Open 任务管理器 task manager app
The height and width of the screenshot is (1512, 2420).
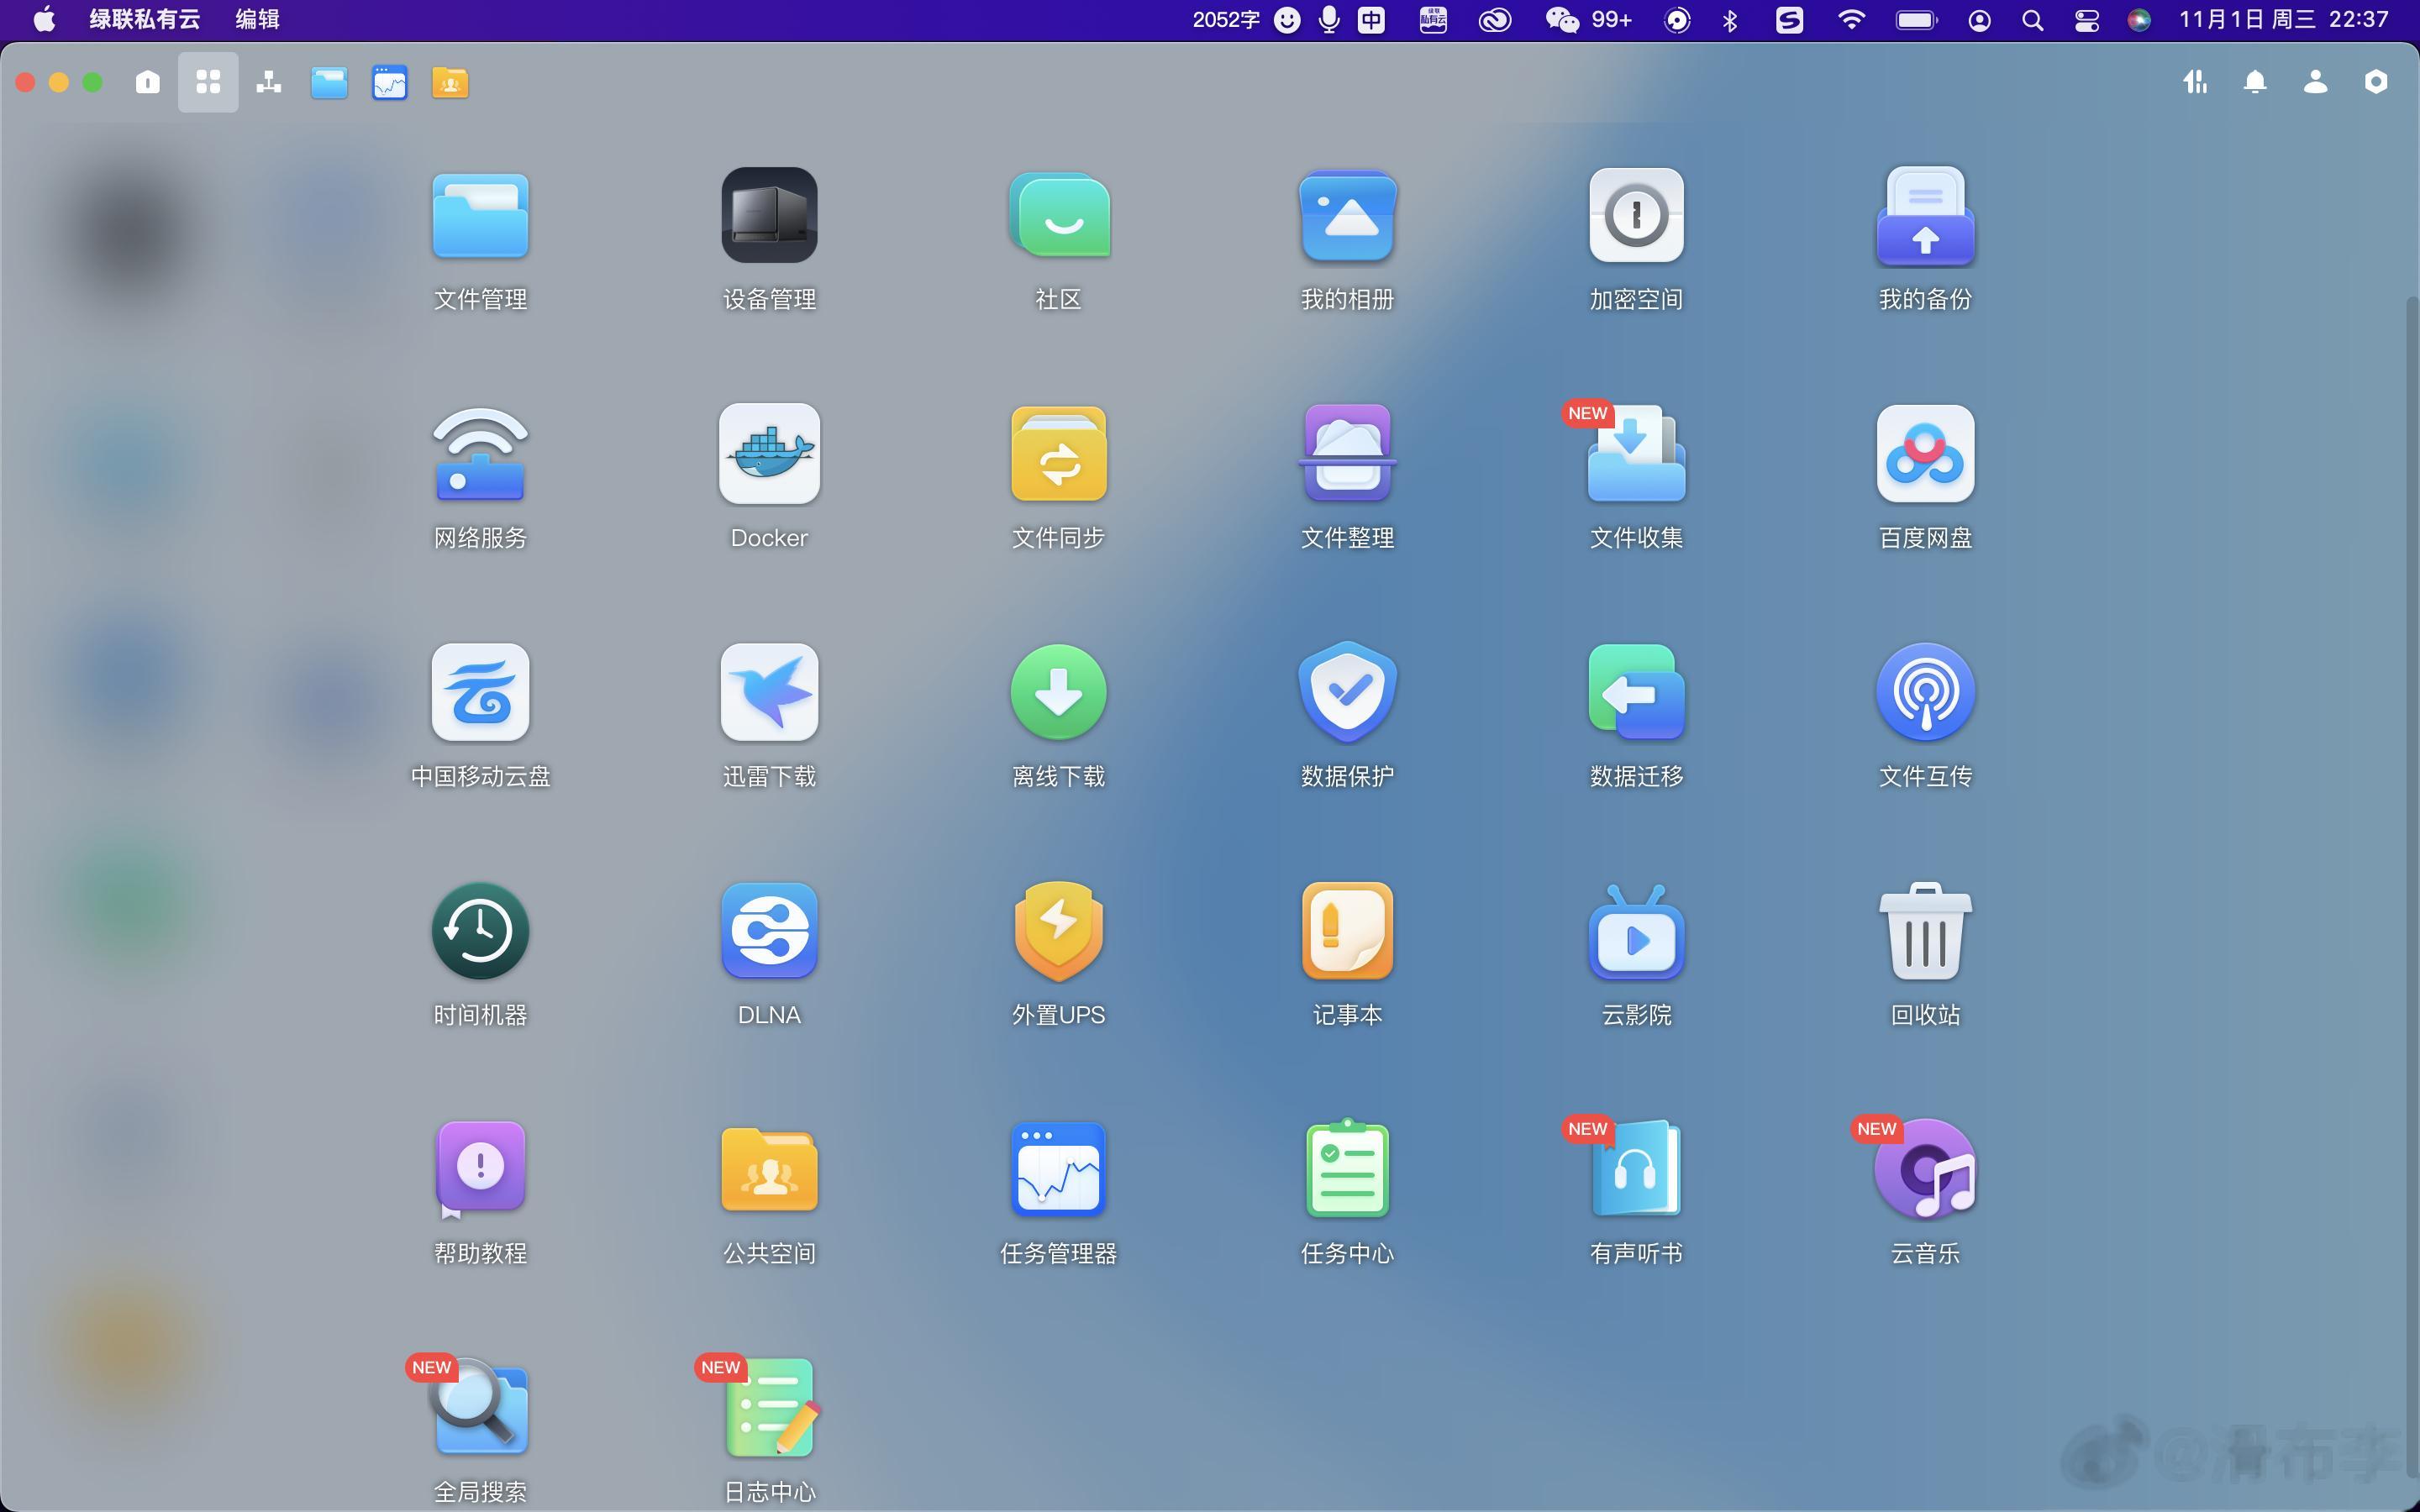(1058, 1169)
